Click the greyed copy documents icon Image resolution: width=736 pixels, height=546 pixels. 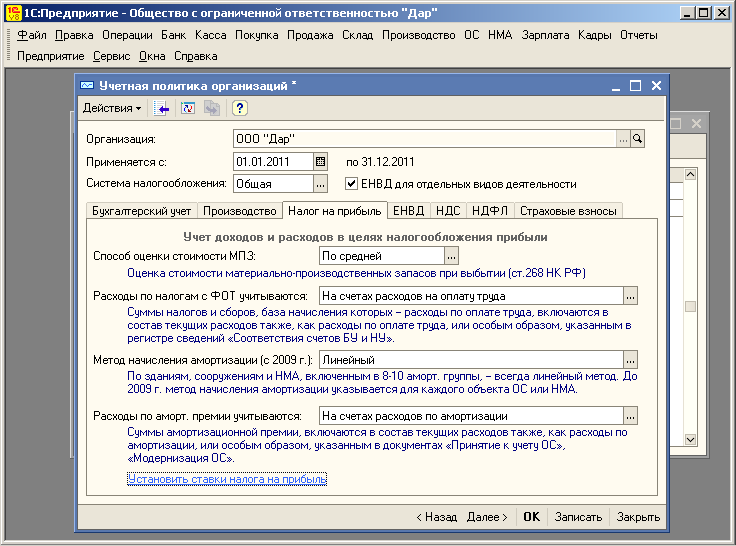click(212, 108)
